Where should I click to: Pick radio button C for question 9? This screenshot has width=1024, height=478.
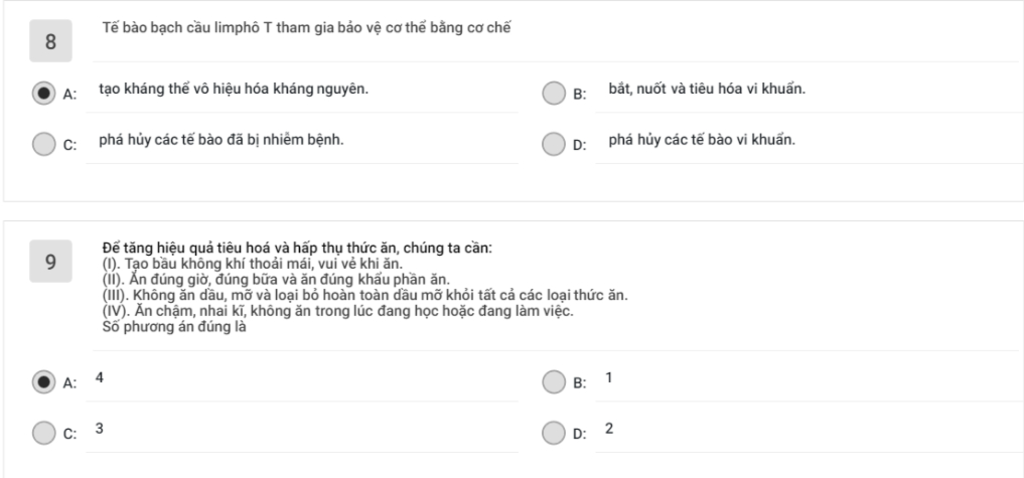(43, 432)
